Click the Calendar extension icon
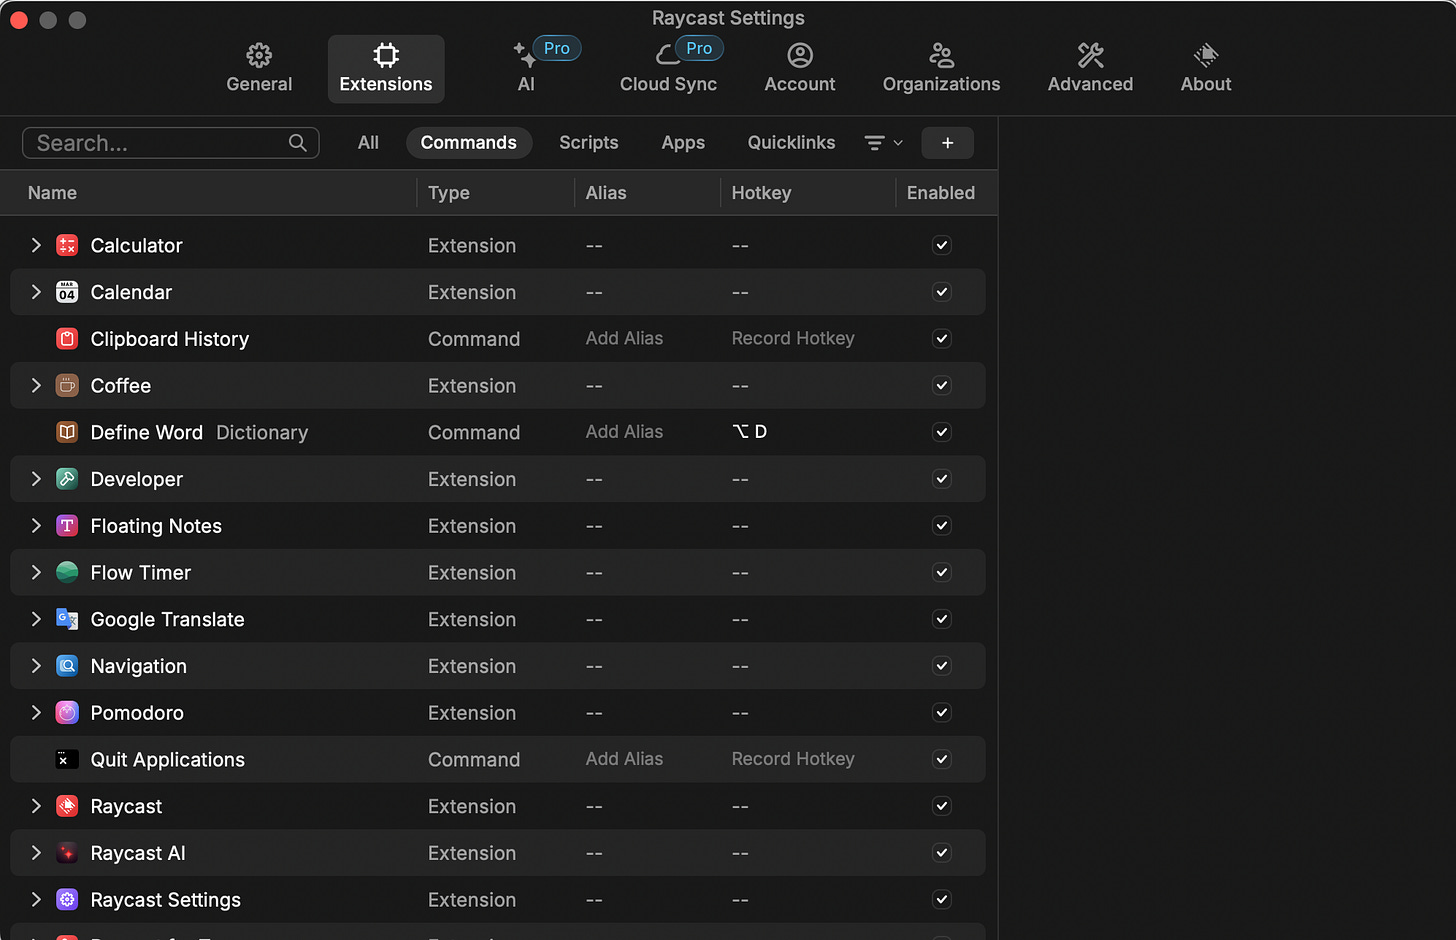The image size is (1456, 940). coord(67,292)
